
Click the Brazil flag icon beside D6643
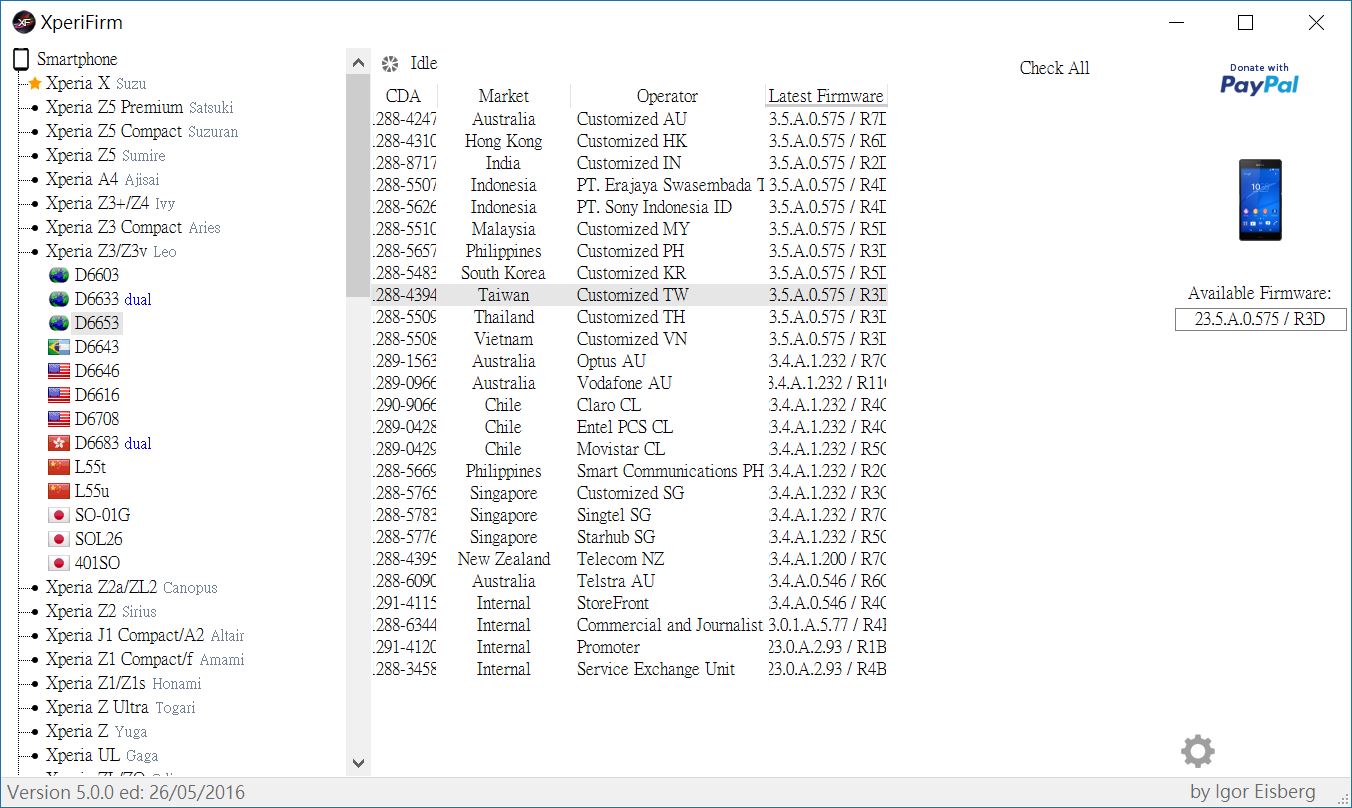point(59,347)
